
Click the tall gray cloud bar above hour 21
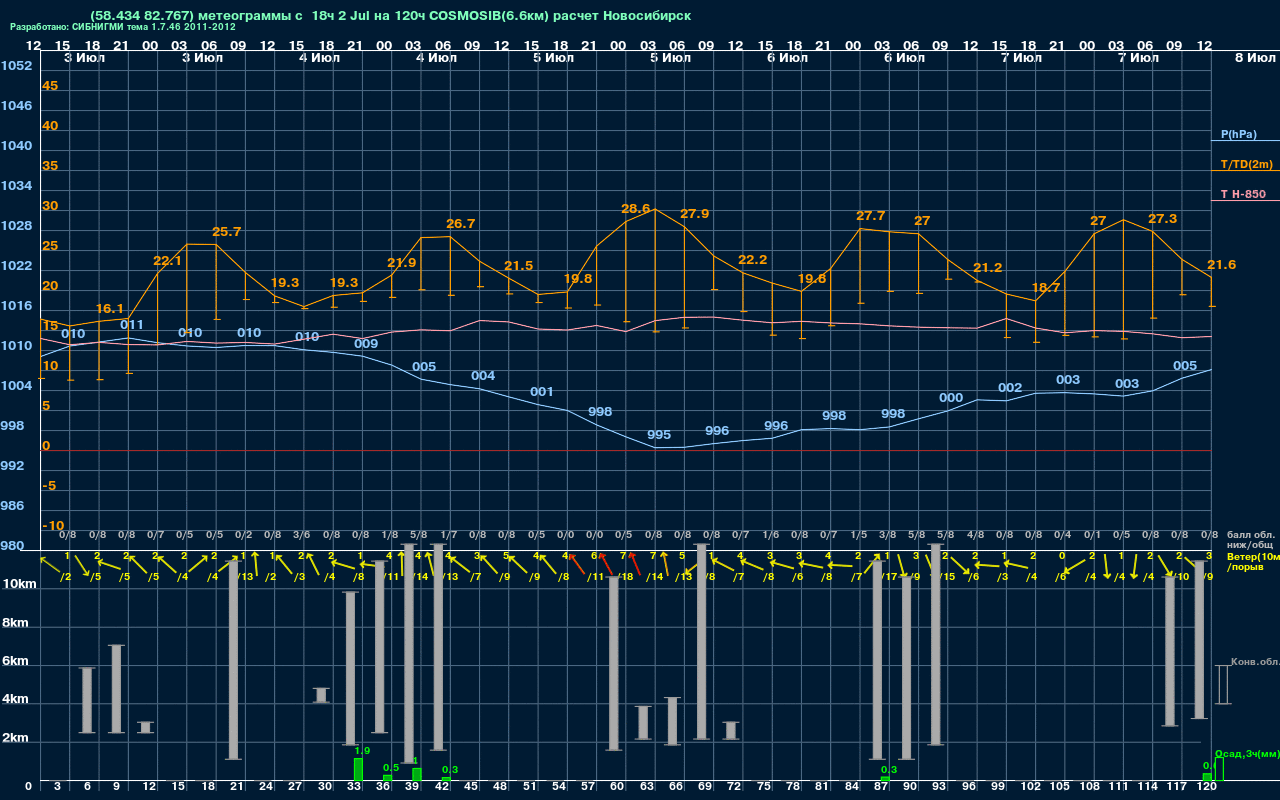pos(233,660)
